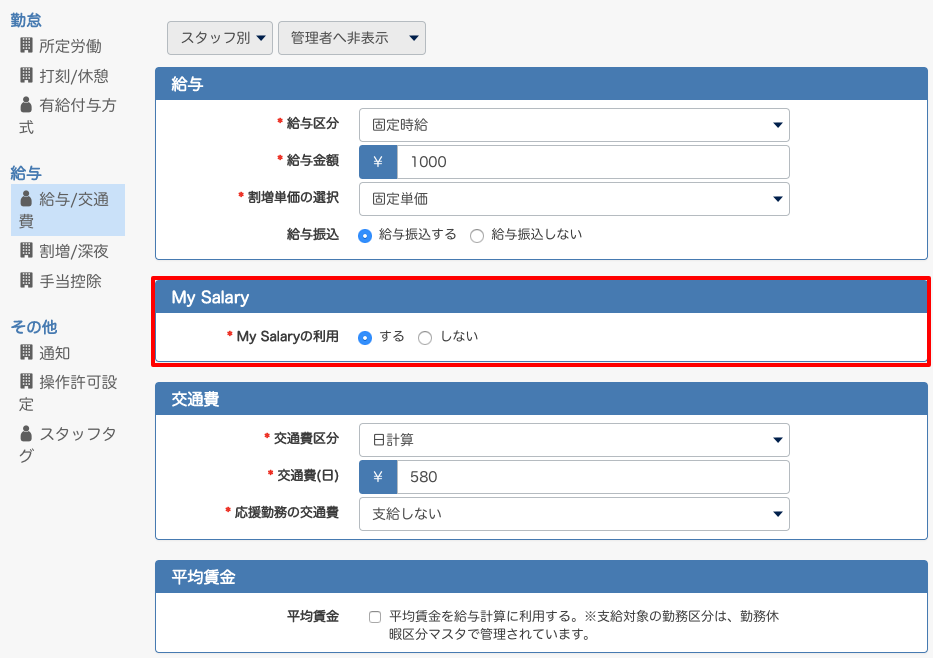This screenshot has height=658, width=933.
Task: Click building icon beside 通知
Action: 26,352
